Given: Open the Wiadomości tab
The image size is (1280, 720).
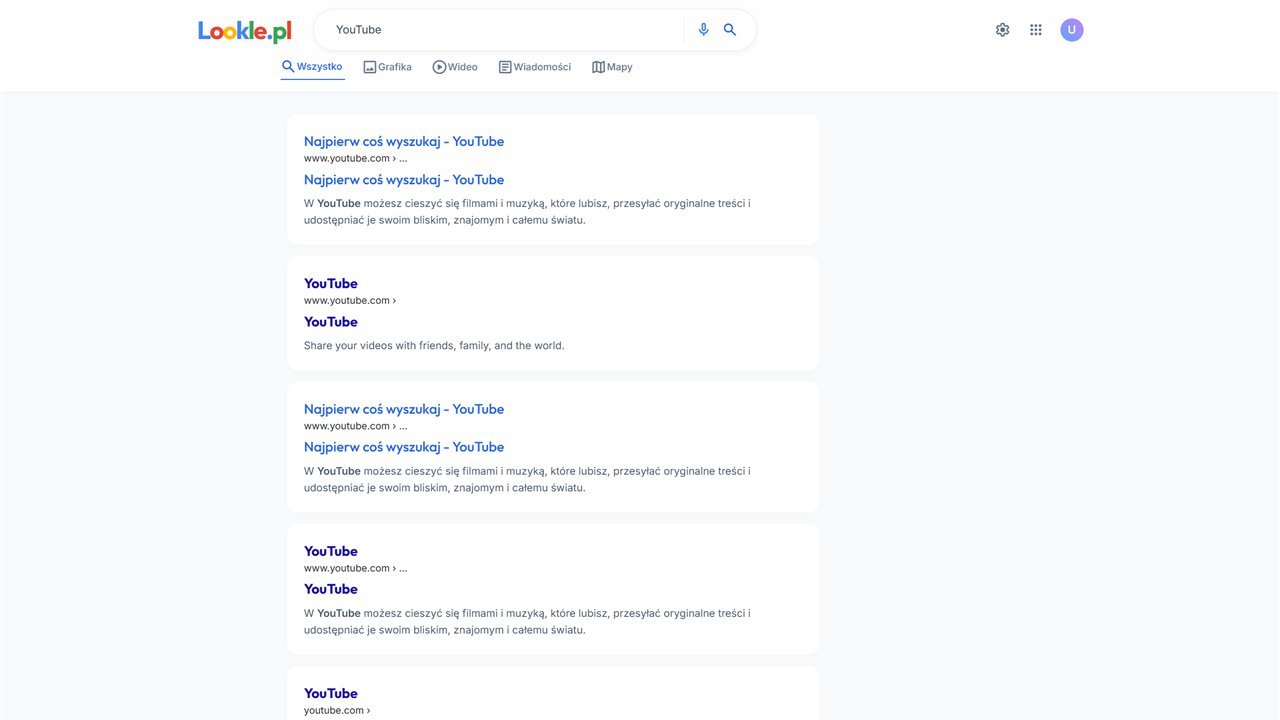Looking at the screenshot, I should [535, 67].
